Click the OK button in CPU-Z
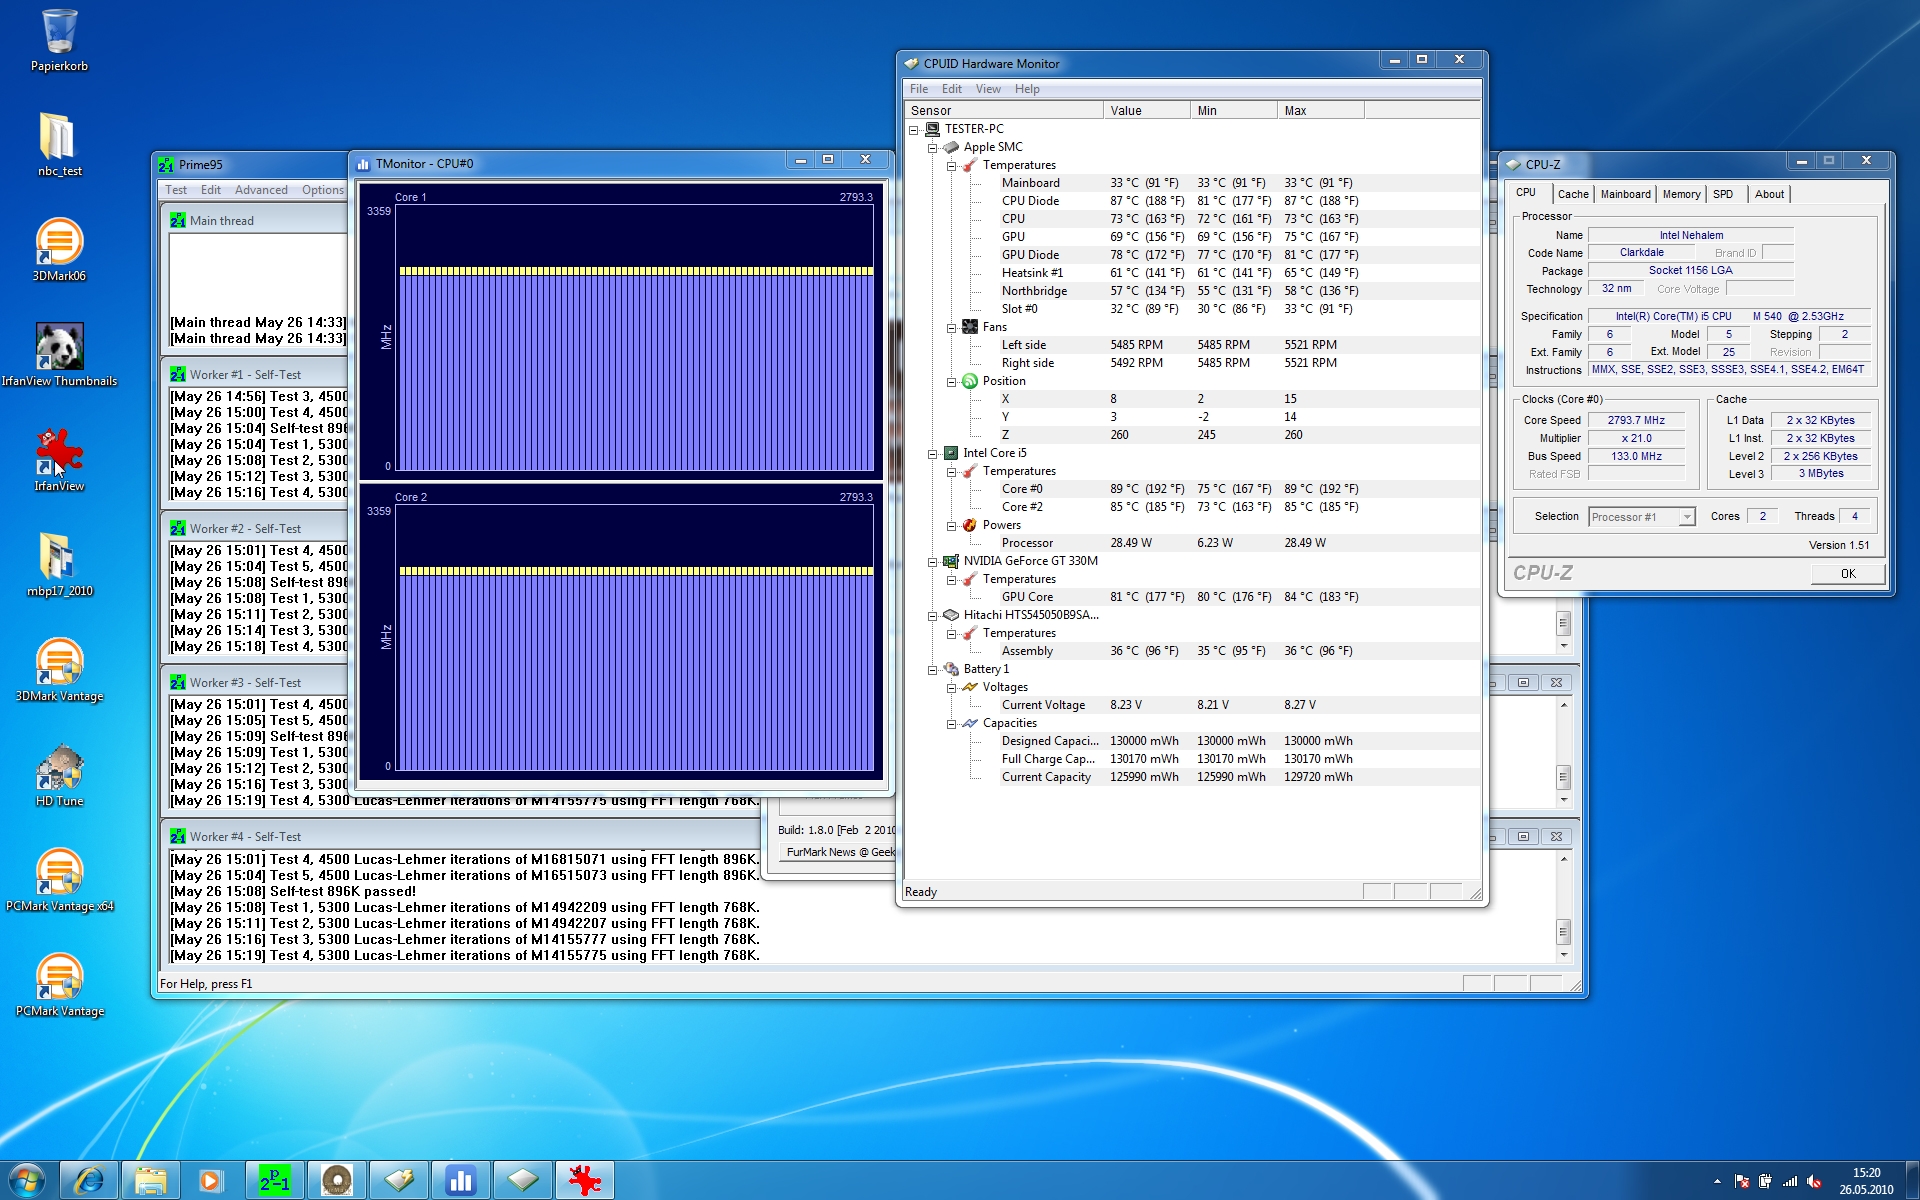This screenshot has width=1920, height=1200. click(x=1847, y=574)
